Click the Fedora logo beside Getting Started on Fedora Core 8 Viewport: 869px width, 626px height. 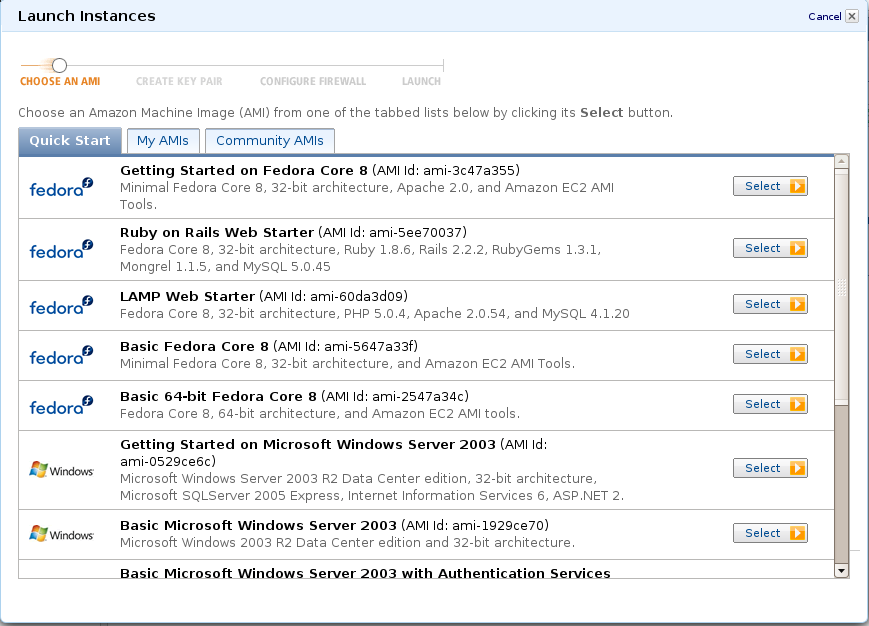[x=61, y=187]
